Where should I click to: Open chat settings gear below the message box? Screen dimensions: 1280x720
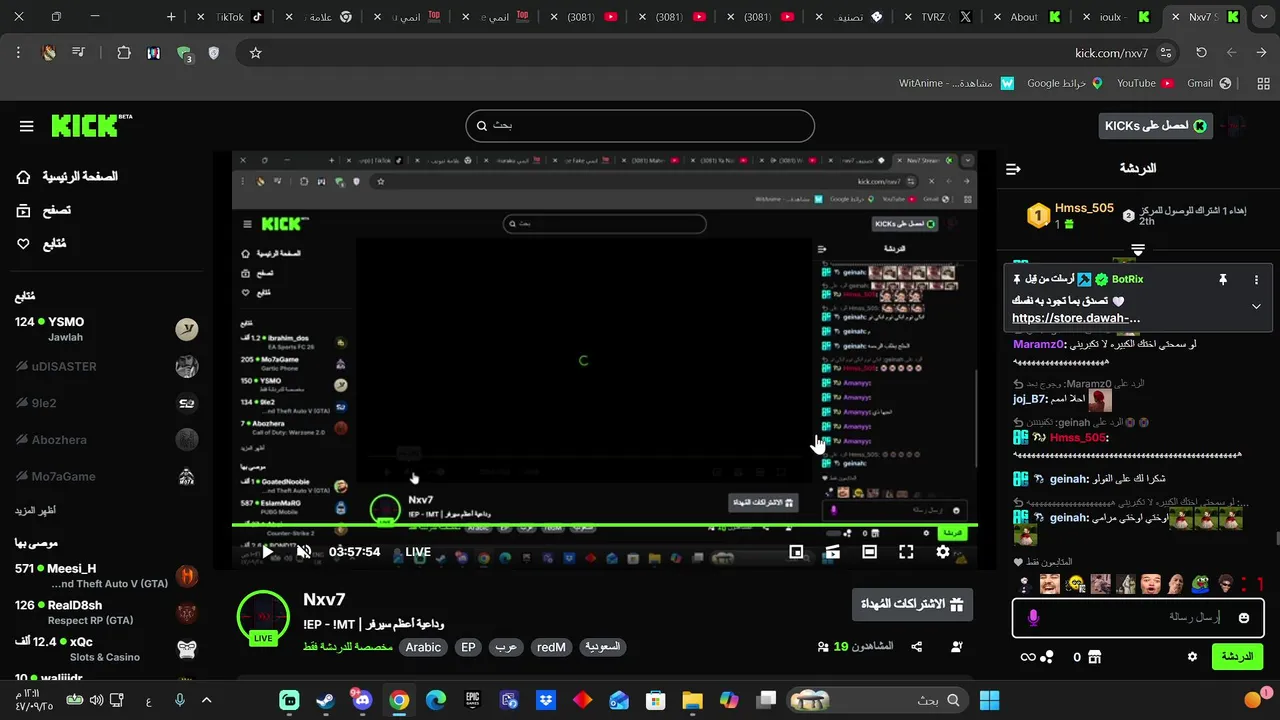[x=1192, y=657]
